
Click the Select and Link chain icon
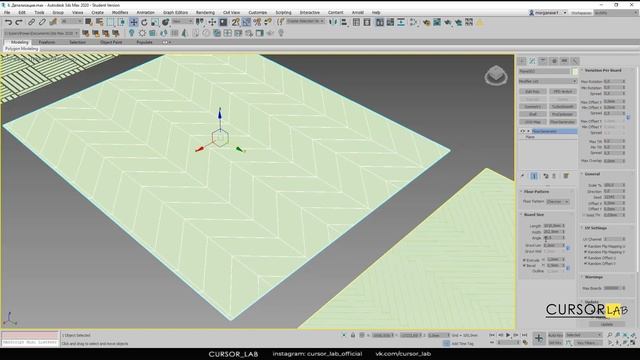[x=31, y=22]
